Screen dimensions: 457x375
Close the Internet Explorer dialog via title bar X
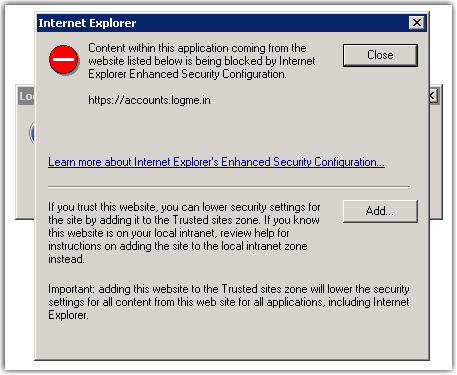[x=417, y=23]
